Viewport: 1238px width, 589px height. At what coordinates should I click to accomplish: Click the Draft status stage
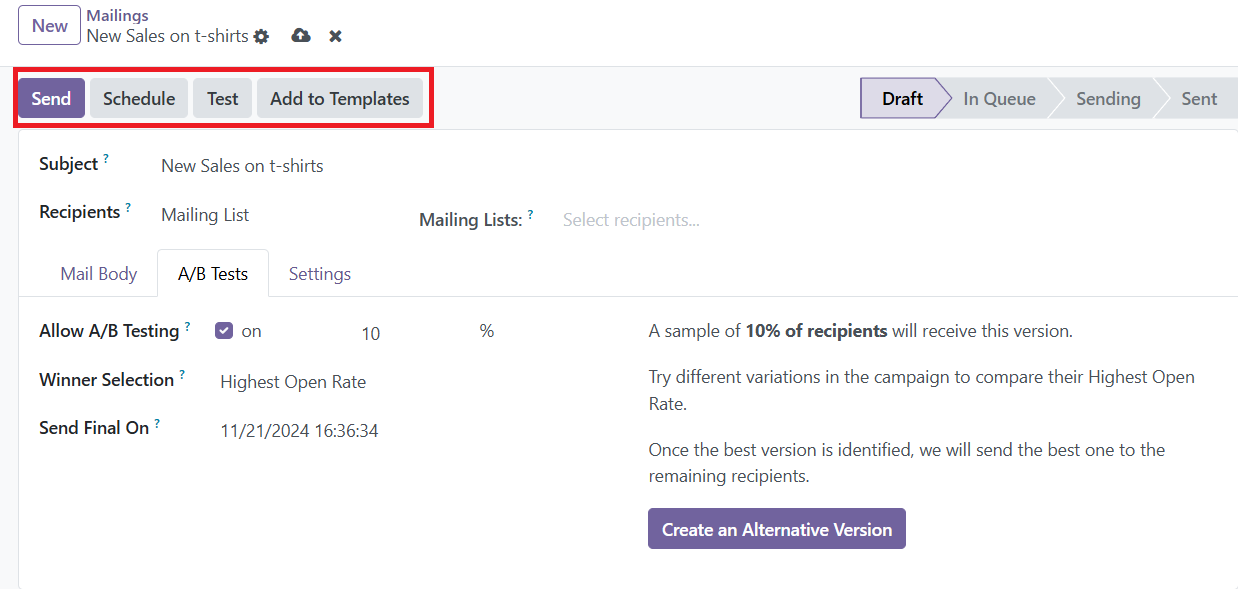(903, 99)
